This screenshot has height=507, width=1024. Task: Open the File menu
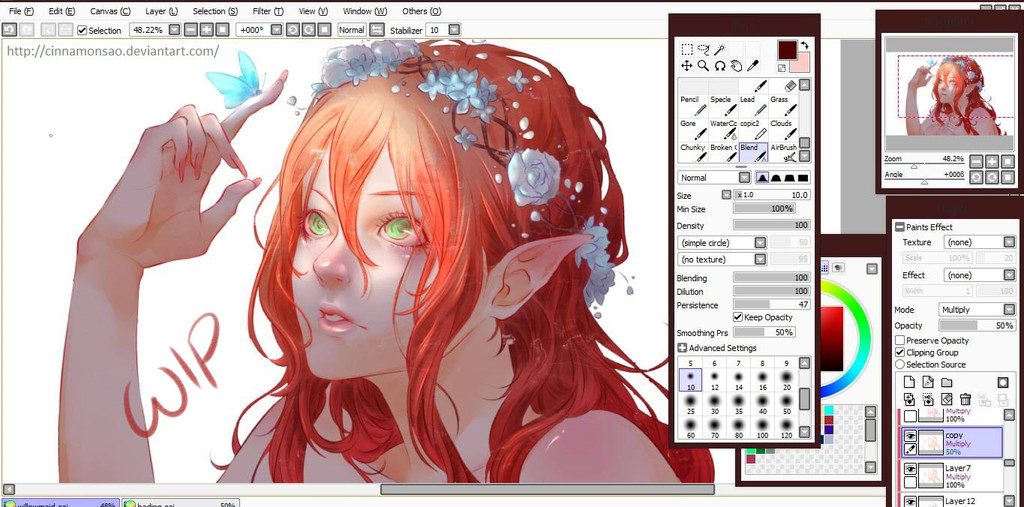(21, 11)
